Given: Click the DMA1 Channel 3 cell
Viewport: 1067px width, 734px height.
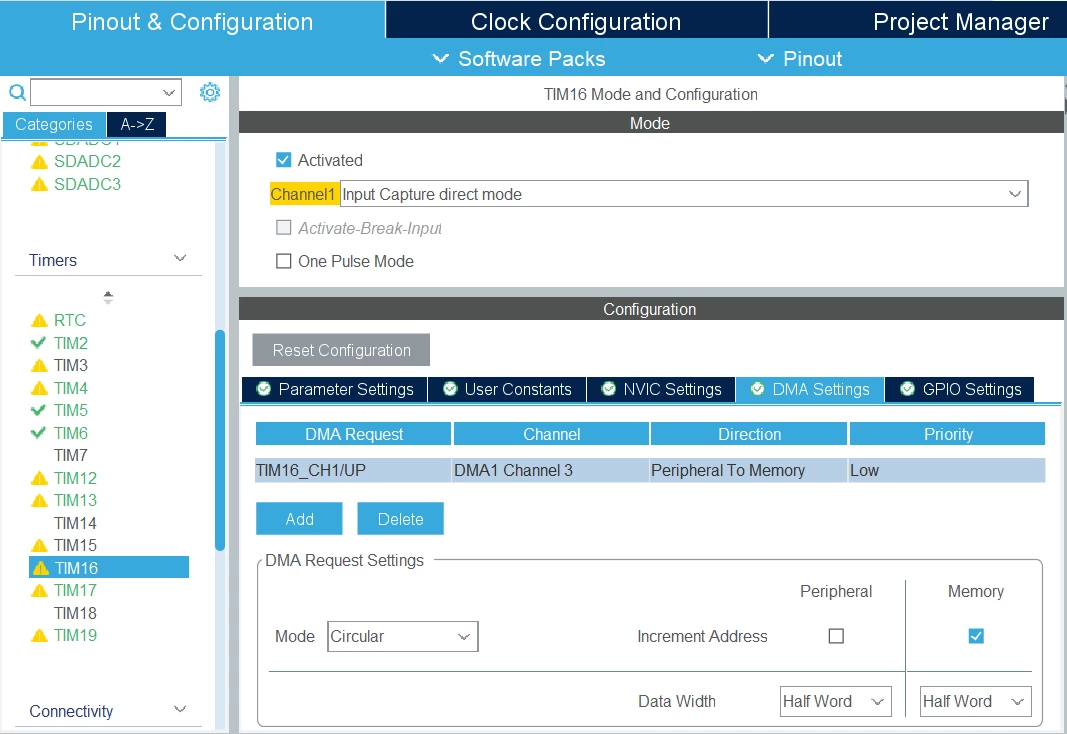Looking at the screenshot, I should coord(551,470).
